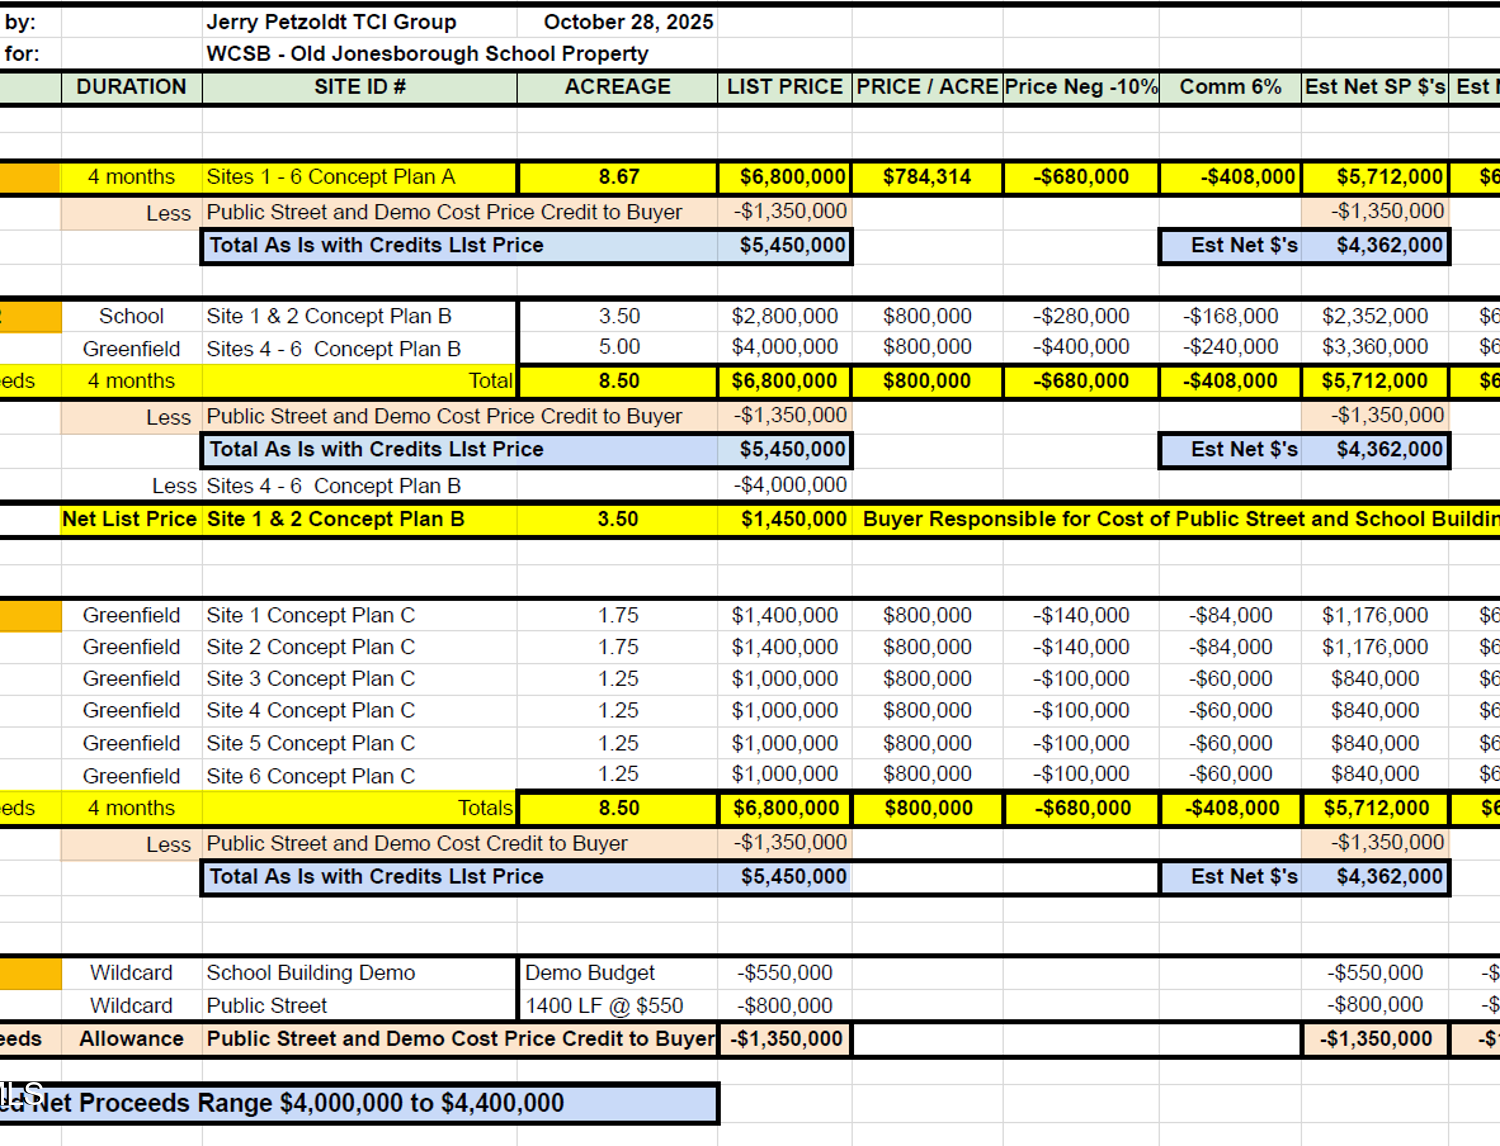Click the "for:" label cell
Image resolution: width=1500 pixels, height=1146 pixels.
coord(21,54)
